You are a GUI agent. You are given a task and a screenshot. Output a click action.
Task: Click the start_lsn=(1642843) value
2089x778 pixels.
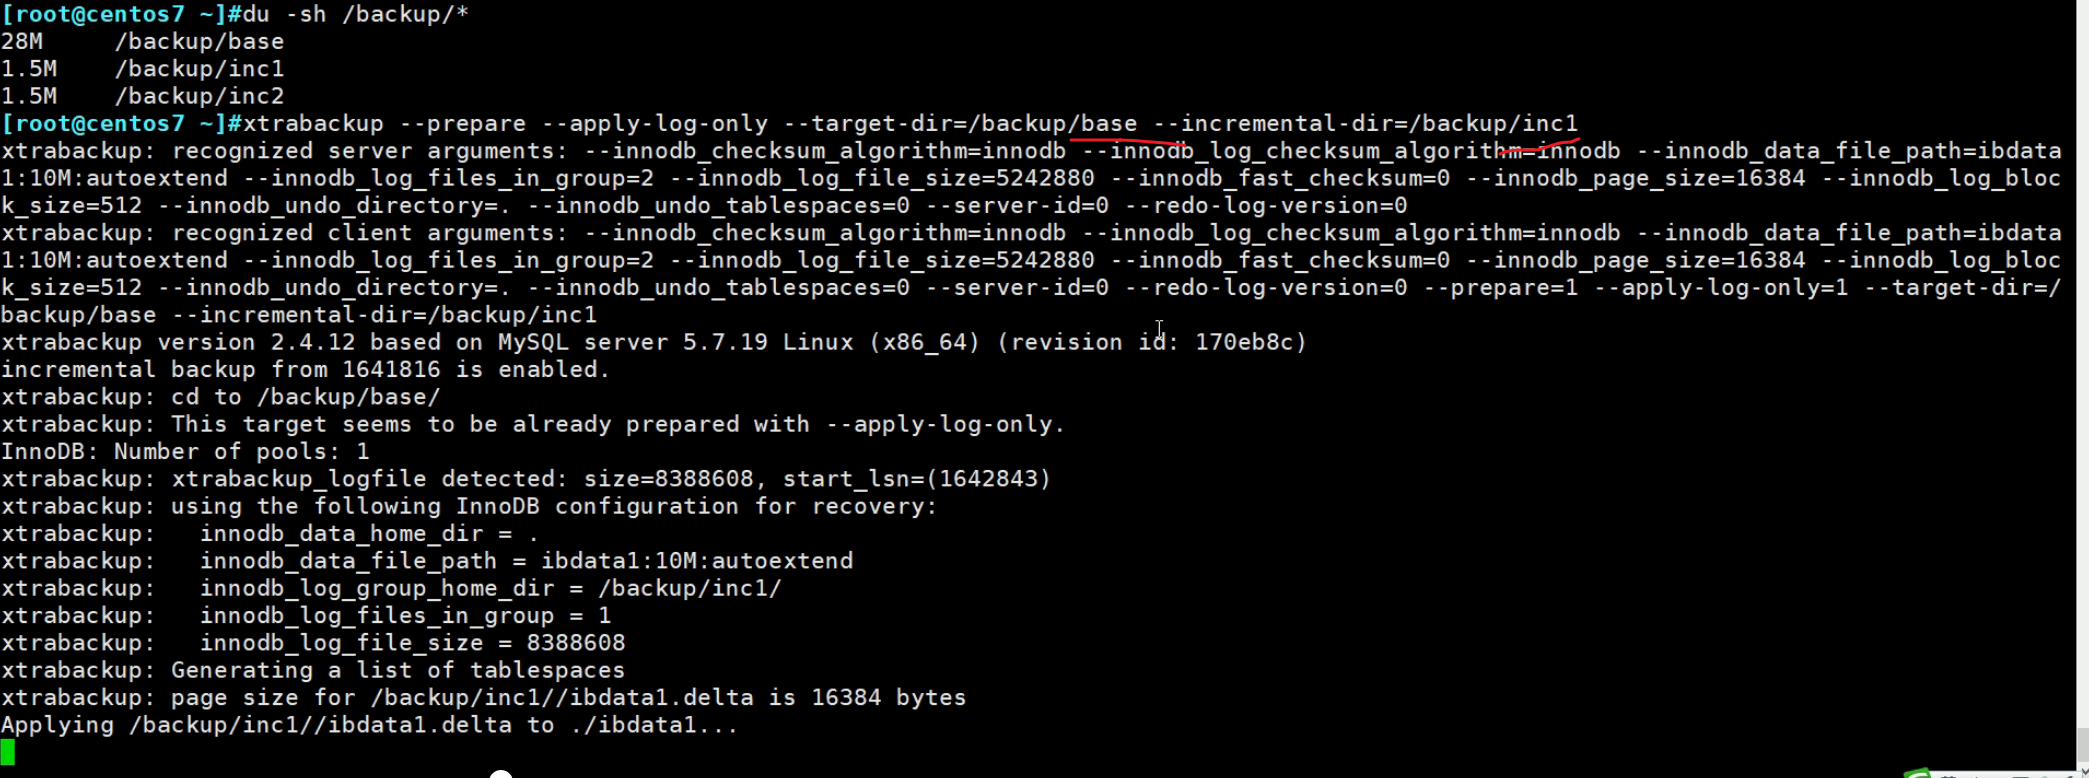pyautogui.click(x=916, y=479)
